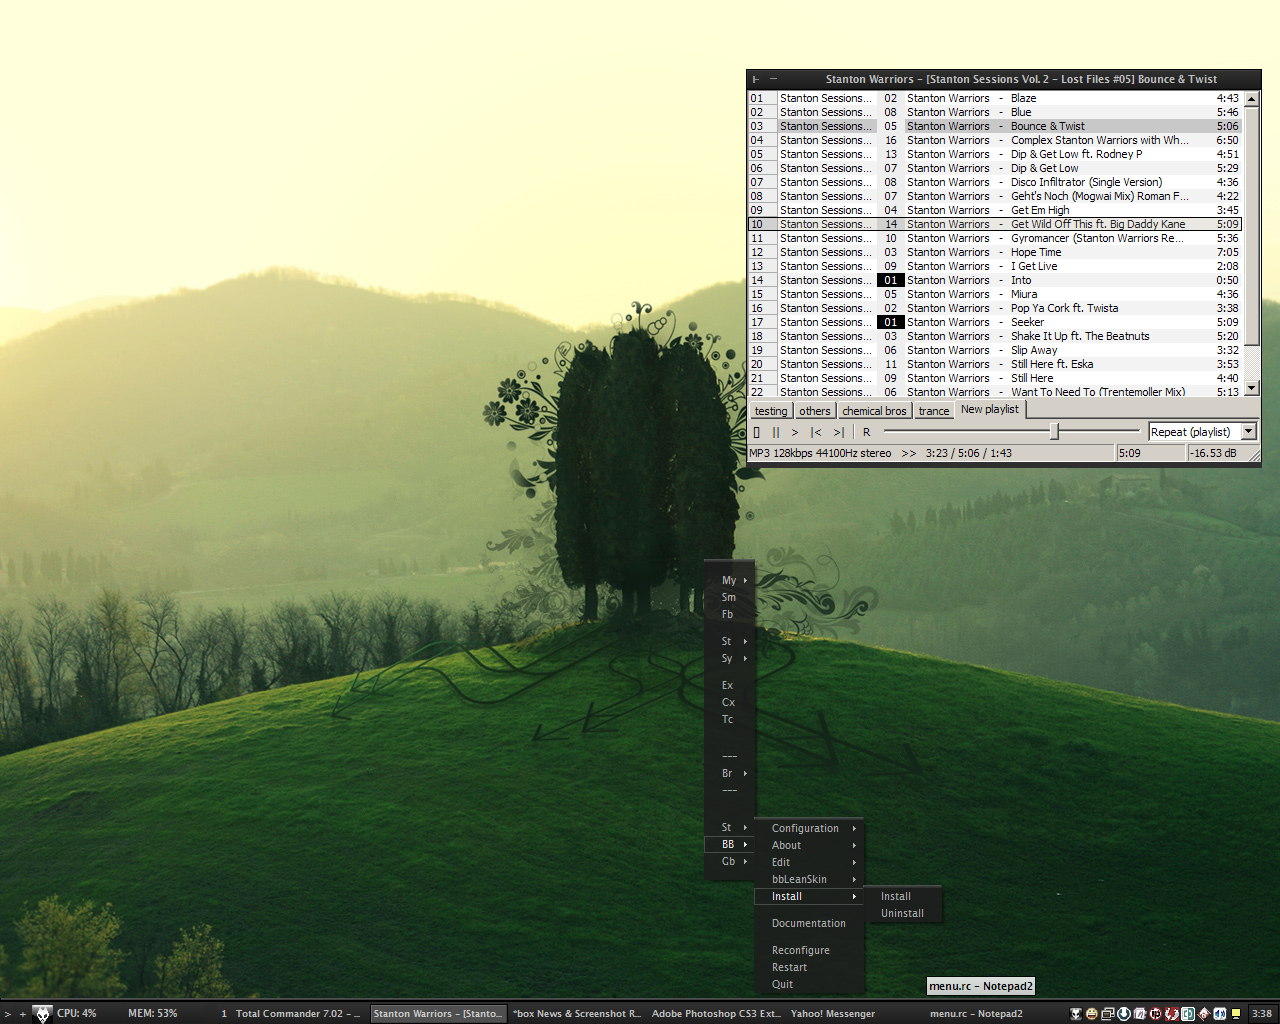Click Reconfigure in the Blackbox menu
This screenshot has width=1280, height=1024.
[800, 950]
